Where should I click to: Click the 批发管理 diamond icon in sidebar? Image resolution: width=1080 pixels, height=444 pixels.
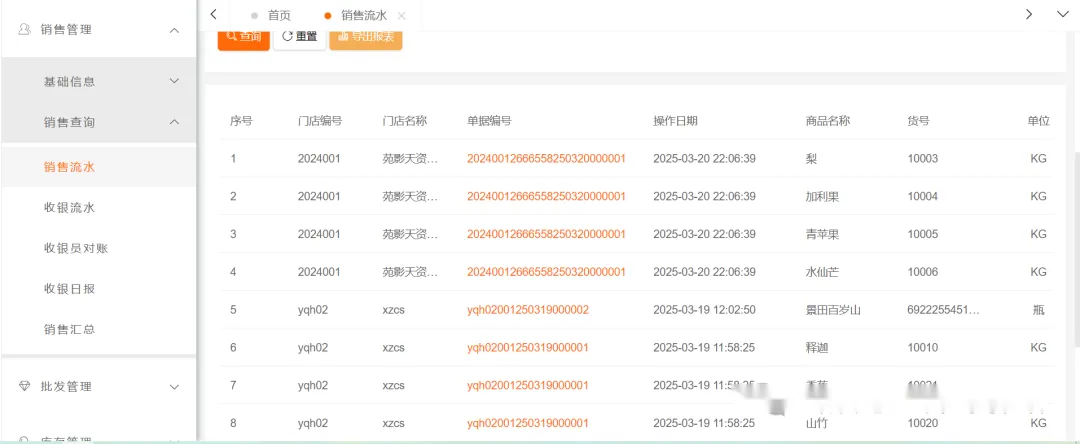[x=25, y=387]
